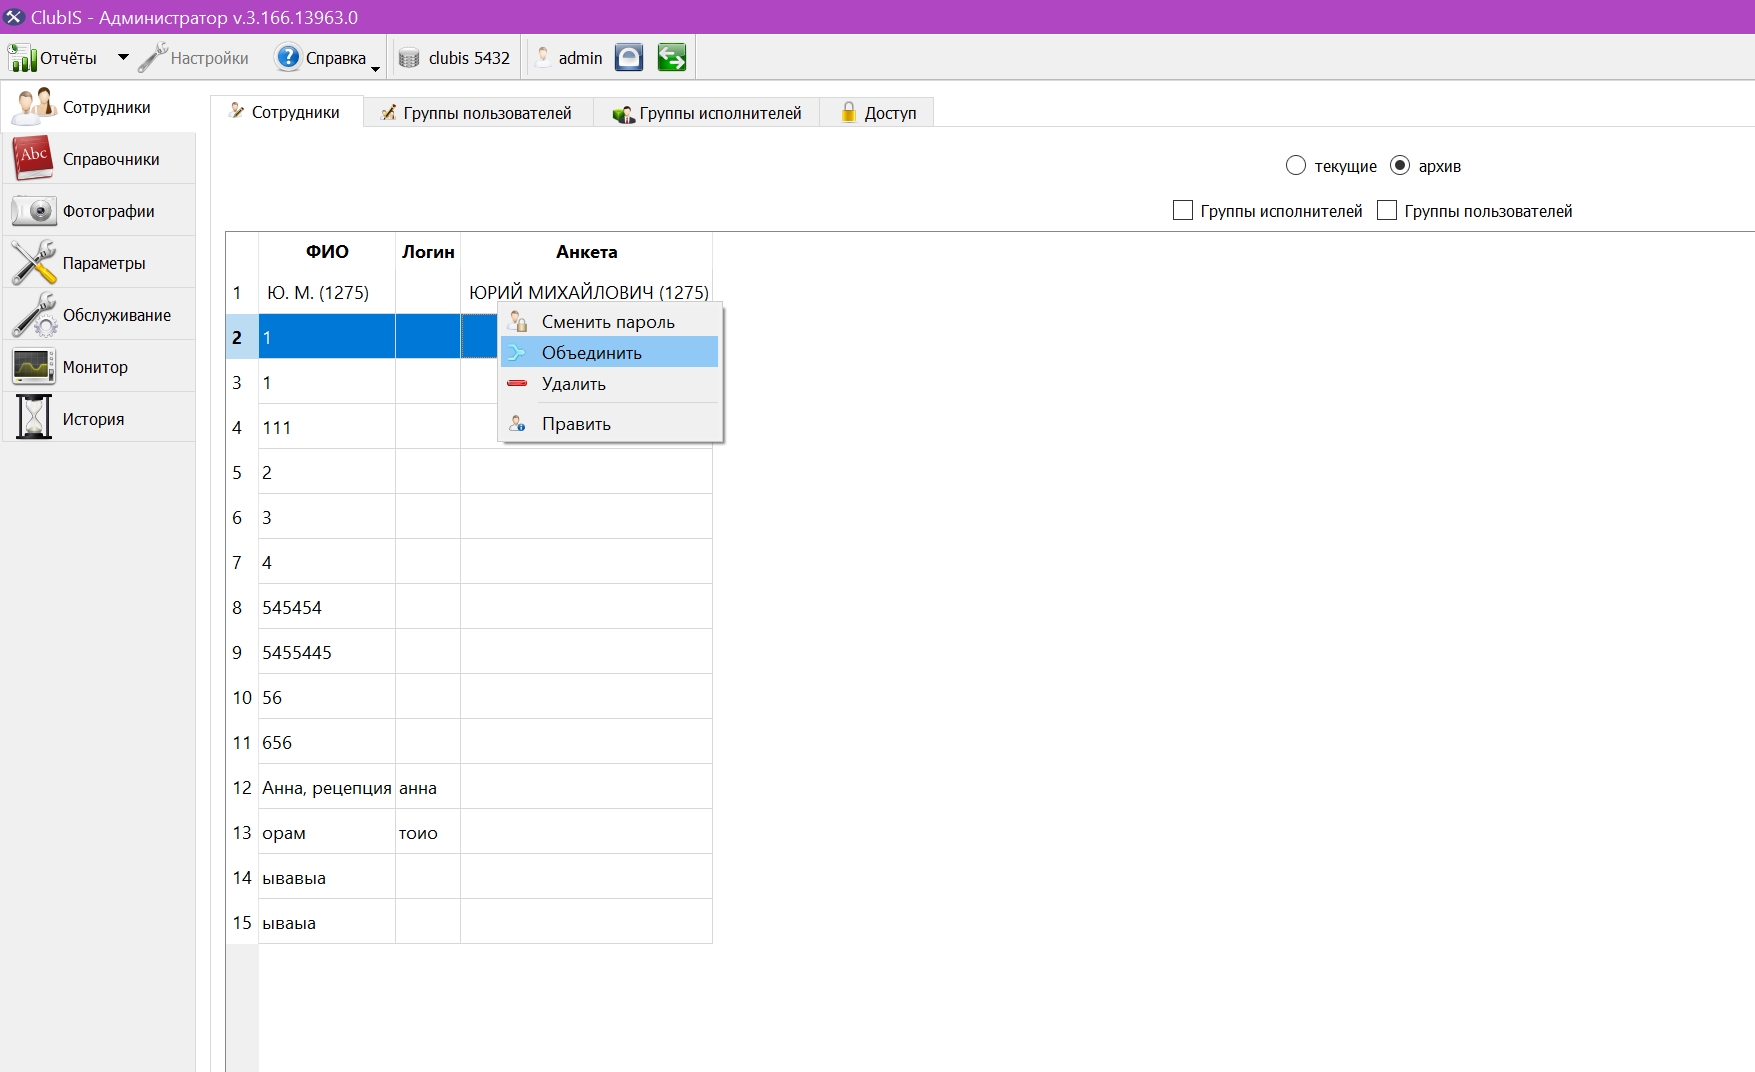
Task: Select the текущие radio button
Action: pos(1296,166)
